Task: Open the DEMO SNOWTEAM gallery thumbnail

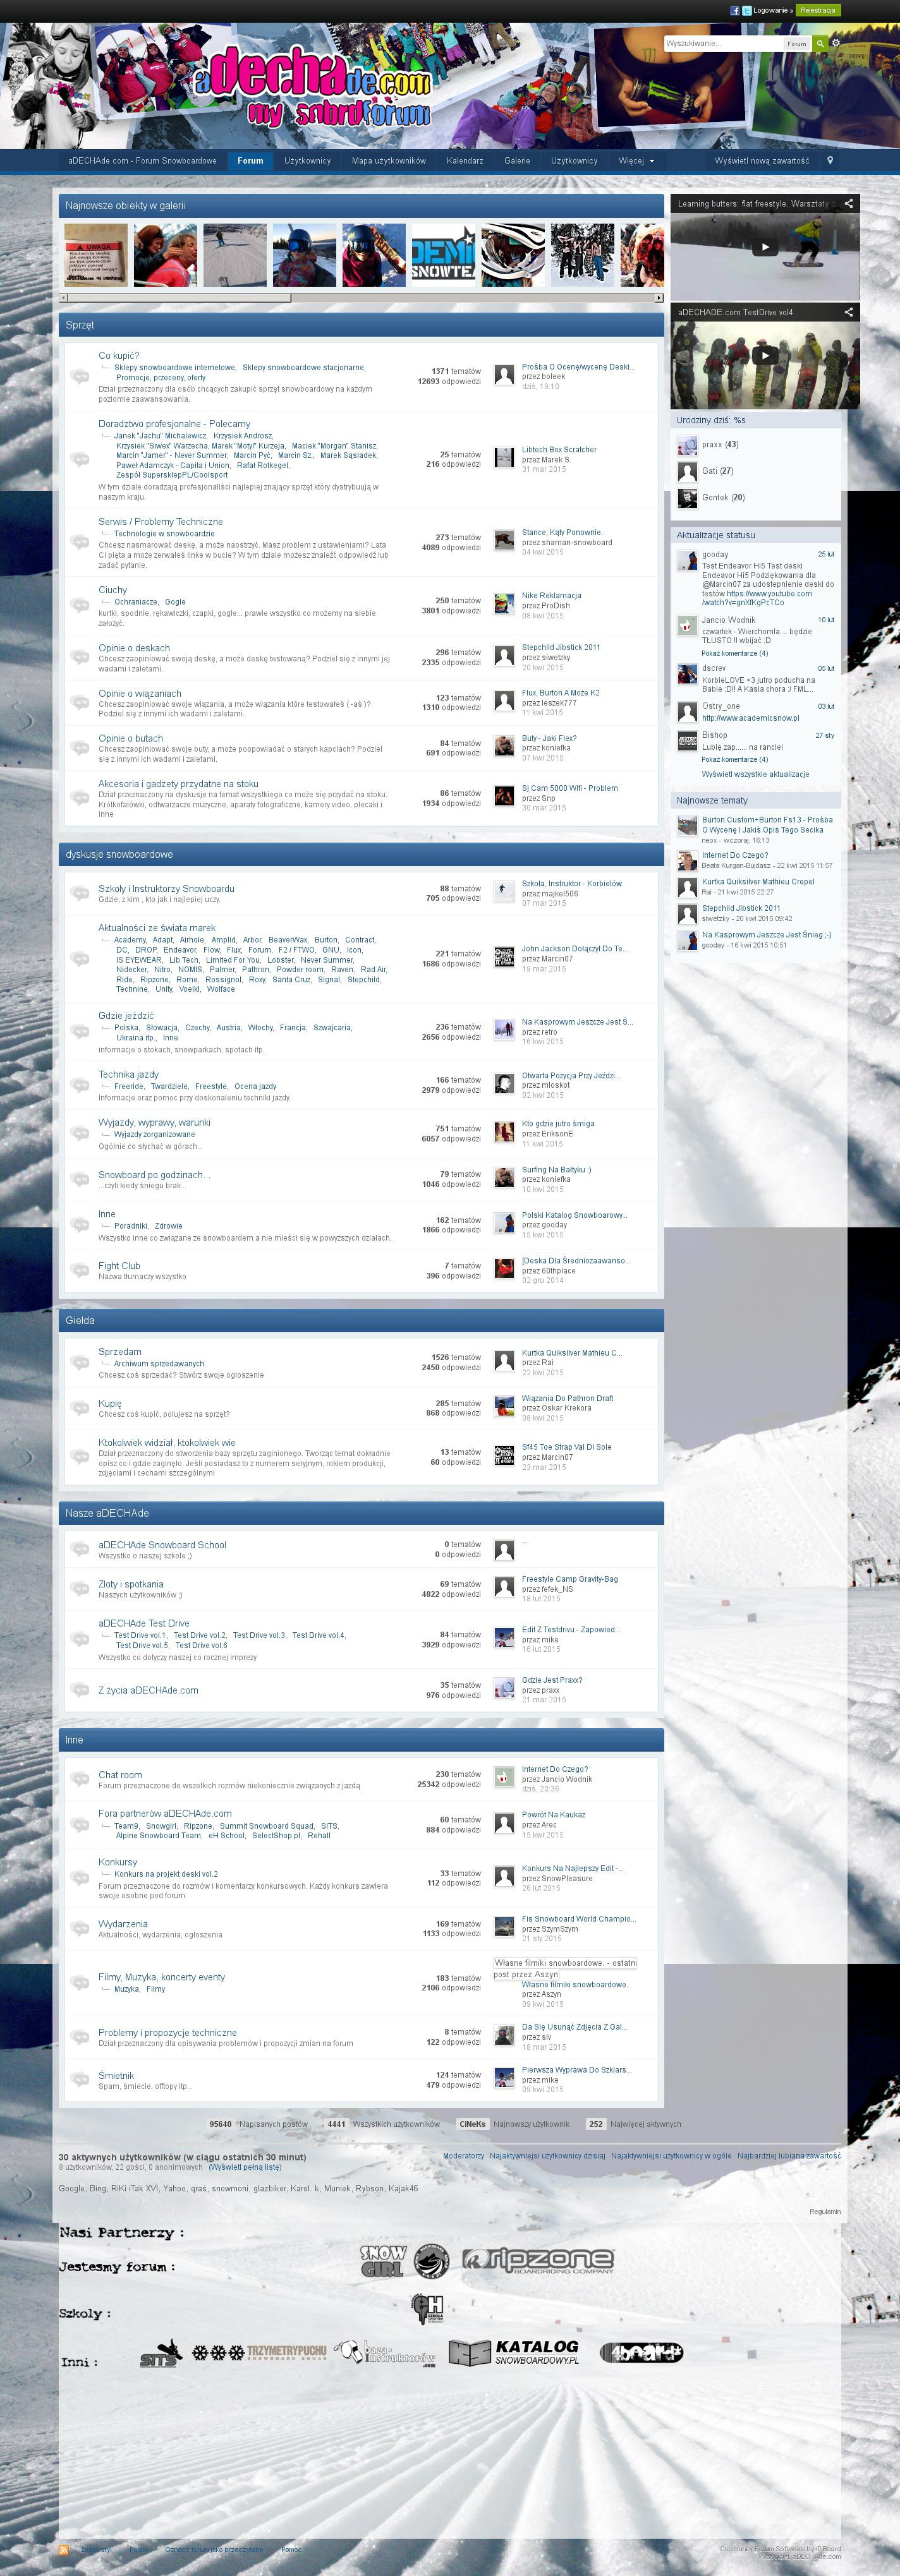Action: click(443, 255)
